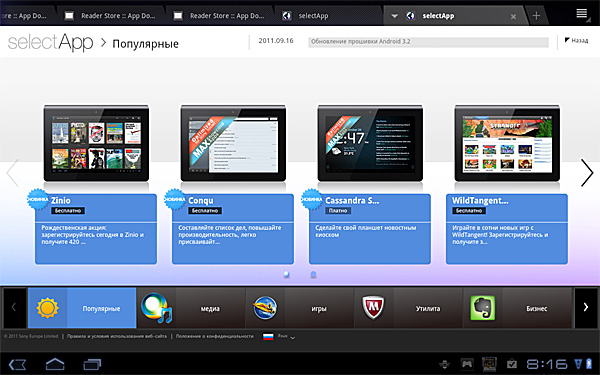The image size is (600, 375).
Task: Open a new browser tab
Action: (536, 16)
